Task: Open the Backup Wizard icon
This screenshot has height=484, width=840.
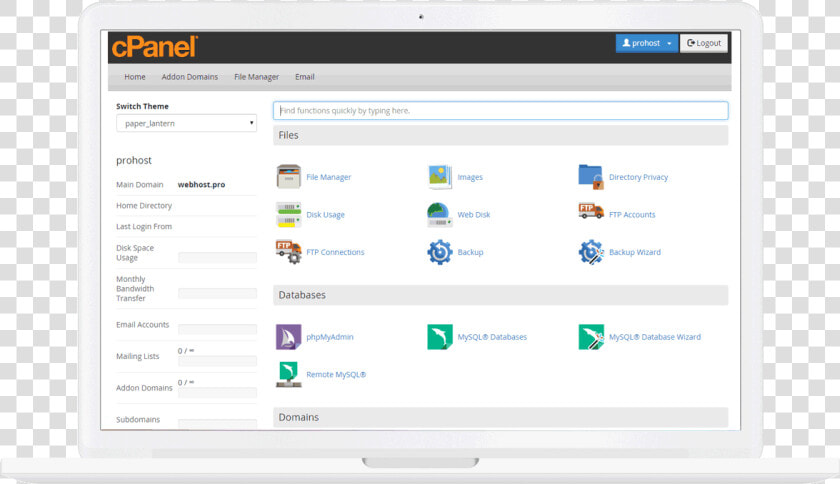Action: tap(591, 252)
